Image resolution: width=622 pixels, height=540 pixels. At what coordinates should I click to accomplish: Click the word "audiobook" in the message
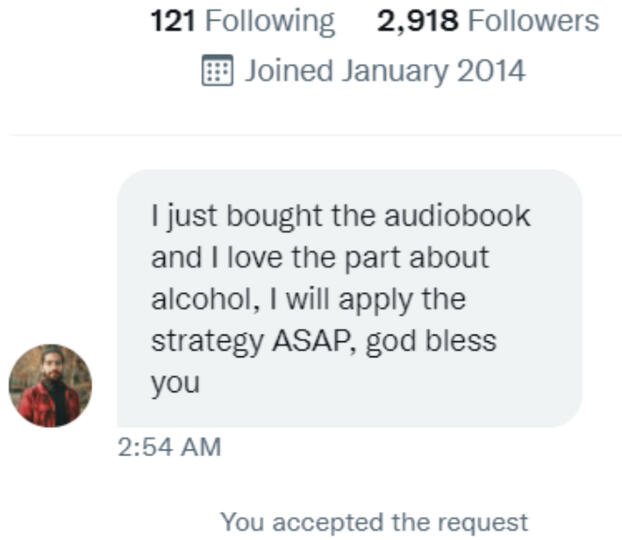click(459, 215)
